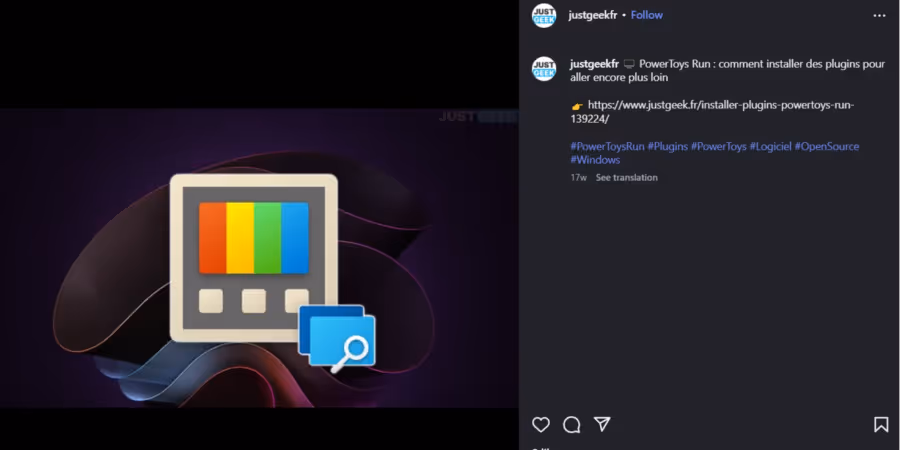
Task: Click the PowerToys post image
Action: point(259,258)
